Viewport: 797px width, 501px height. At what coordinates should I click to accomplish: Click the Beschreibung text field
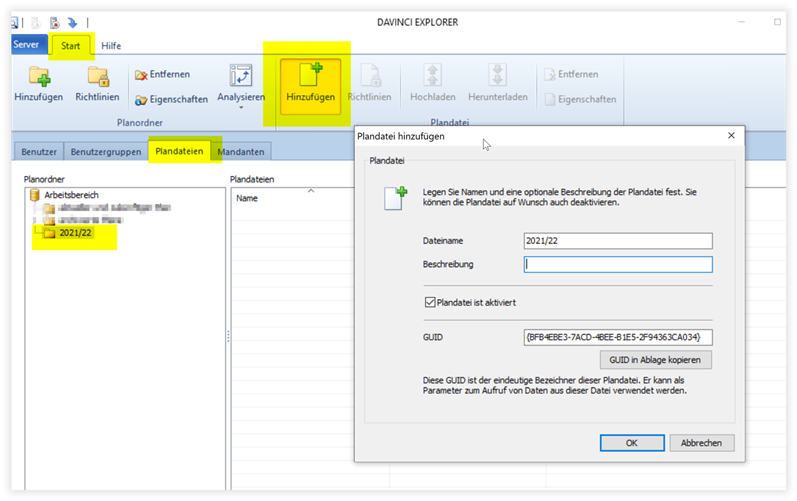[617, 265]
